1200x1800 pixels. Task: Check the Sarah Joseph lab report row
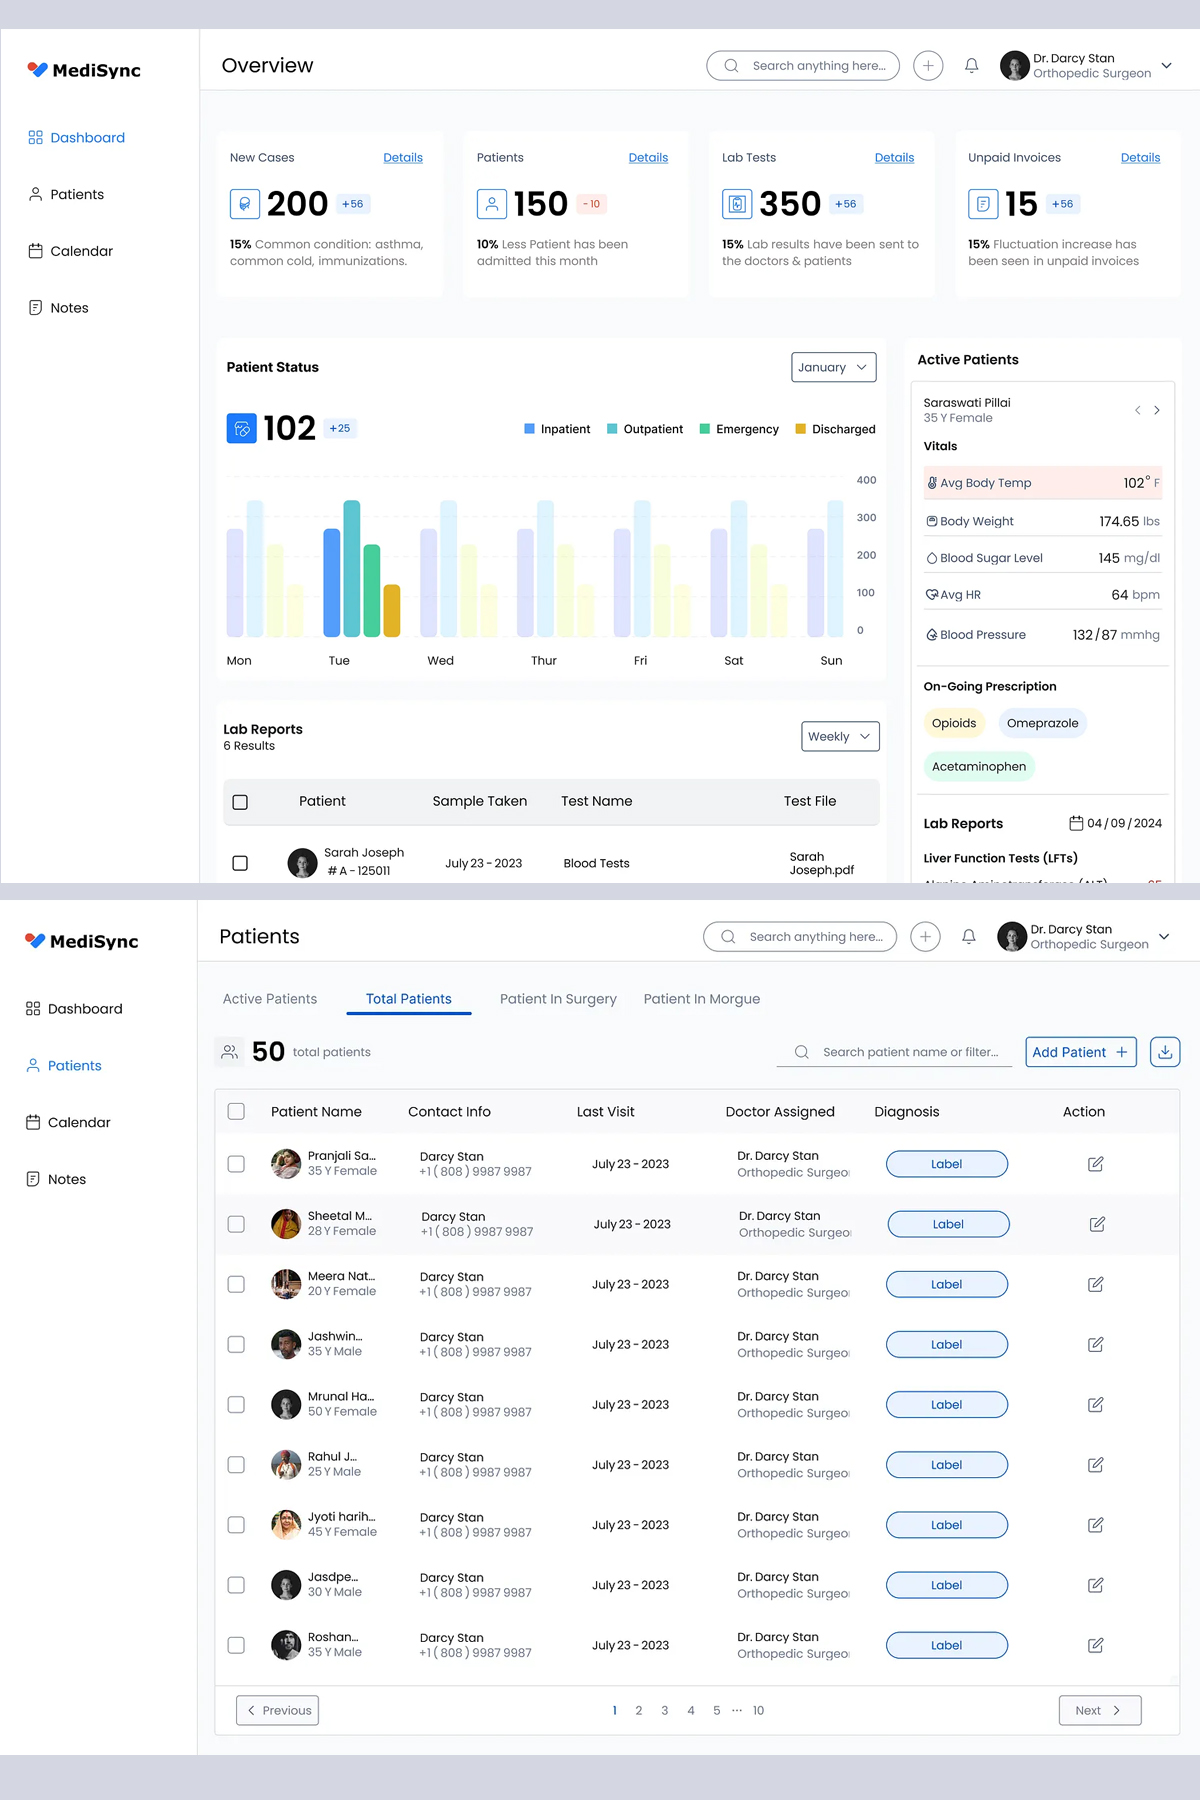[240, 863]
